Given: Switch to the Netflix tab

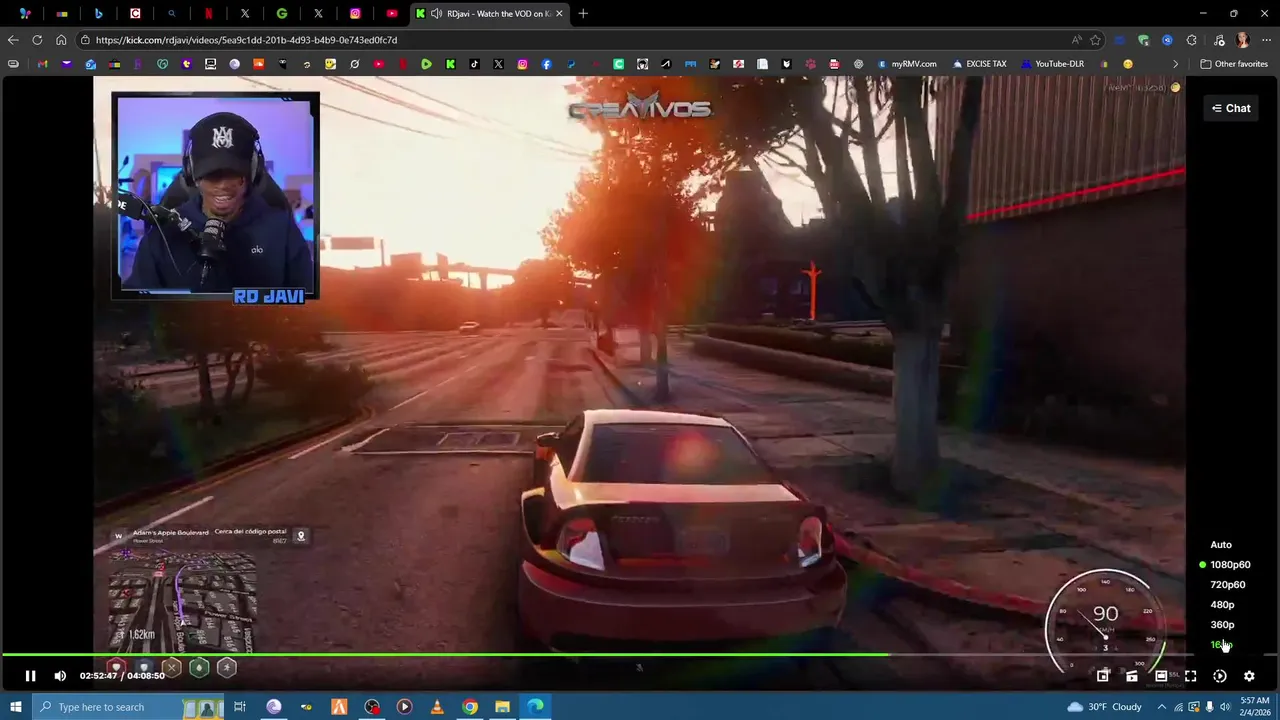Looking at the screenshot, I should coord(208,13).
